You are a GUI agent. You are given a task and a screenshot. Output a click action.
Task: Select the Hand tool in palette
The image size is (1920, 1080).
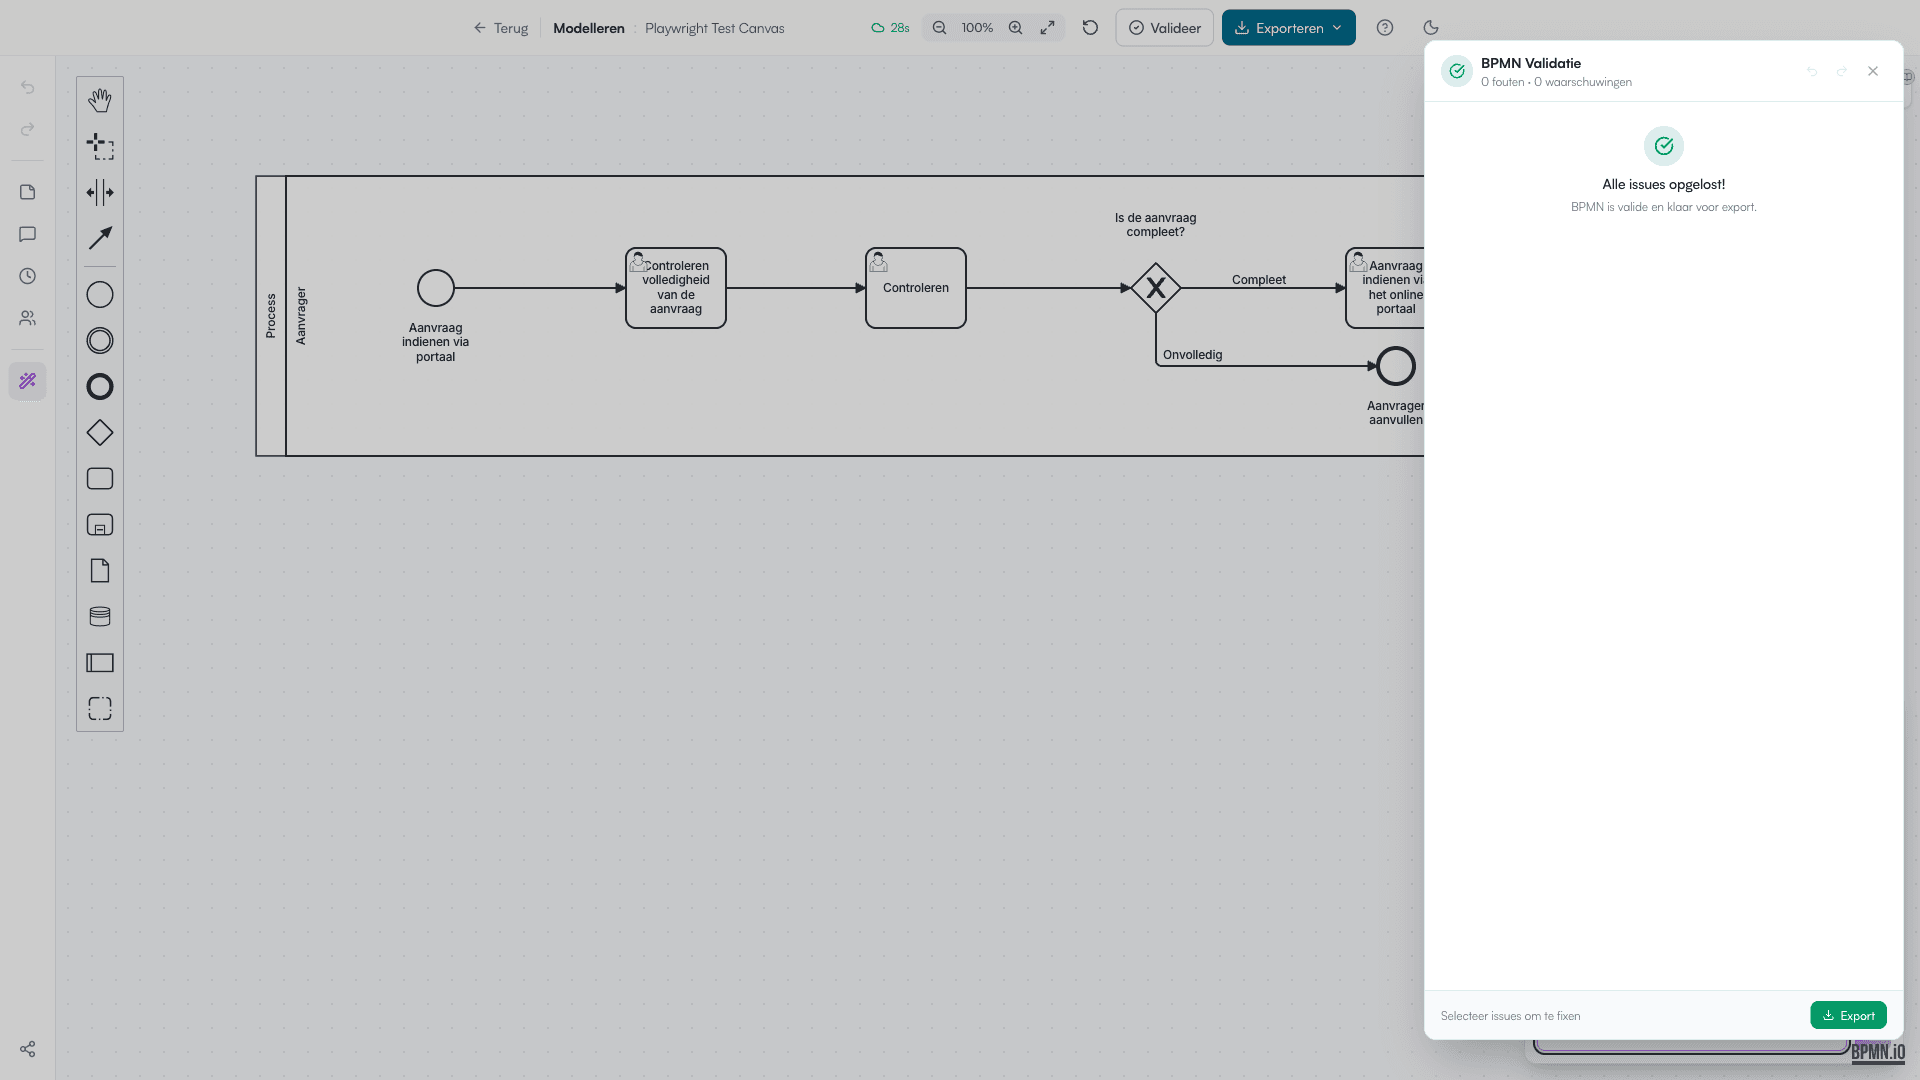[x=100, y=100]
